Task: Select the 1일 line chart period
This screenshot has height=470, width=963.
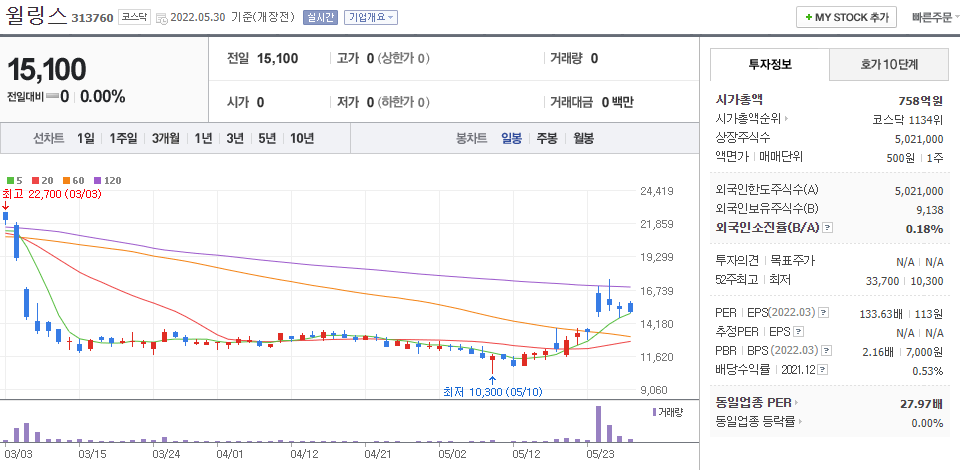Action: [x=86, y=138]
